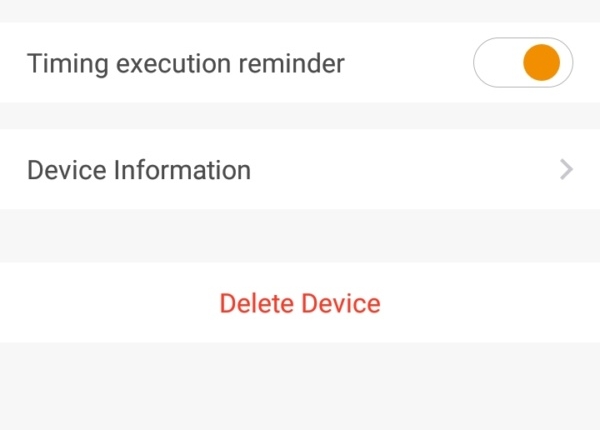Toggle the Timing execution reminder switch
Image resolution: width=600 pixels, height=430 pixels.
coord(523,64)
